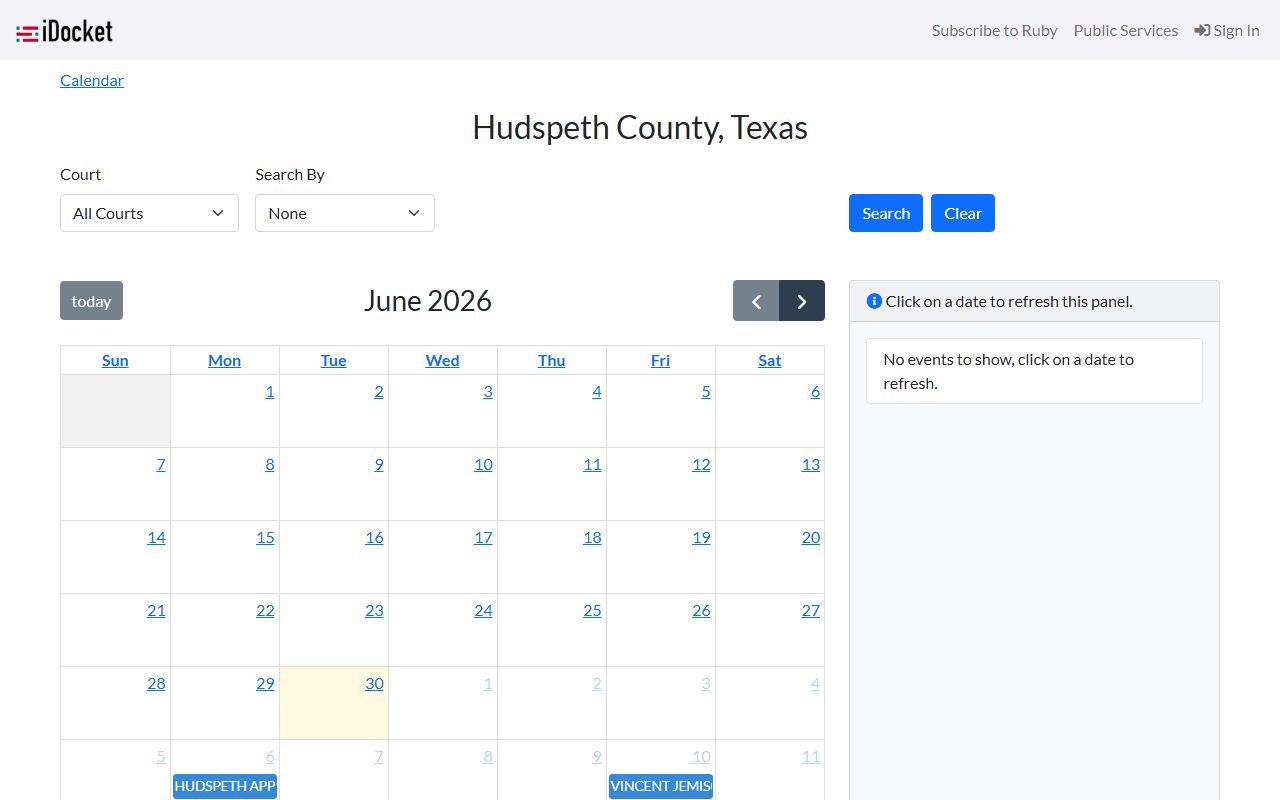Select June 17 on the calendar
The height and width of the screenshot is (800, 1280).
(483, 537)
